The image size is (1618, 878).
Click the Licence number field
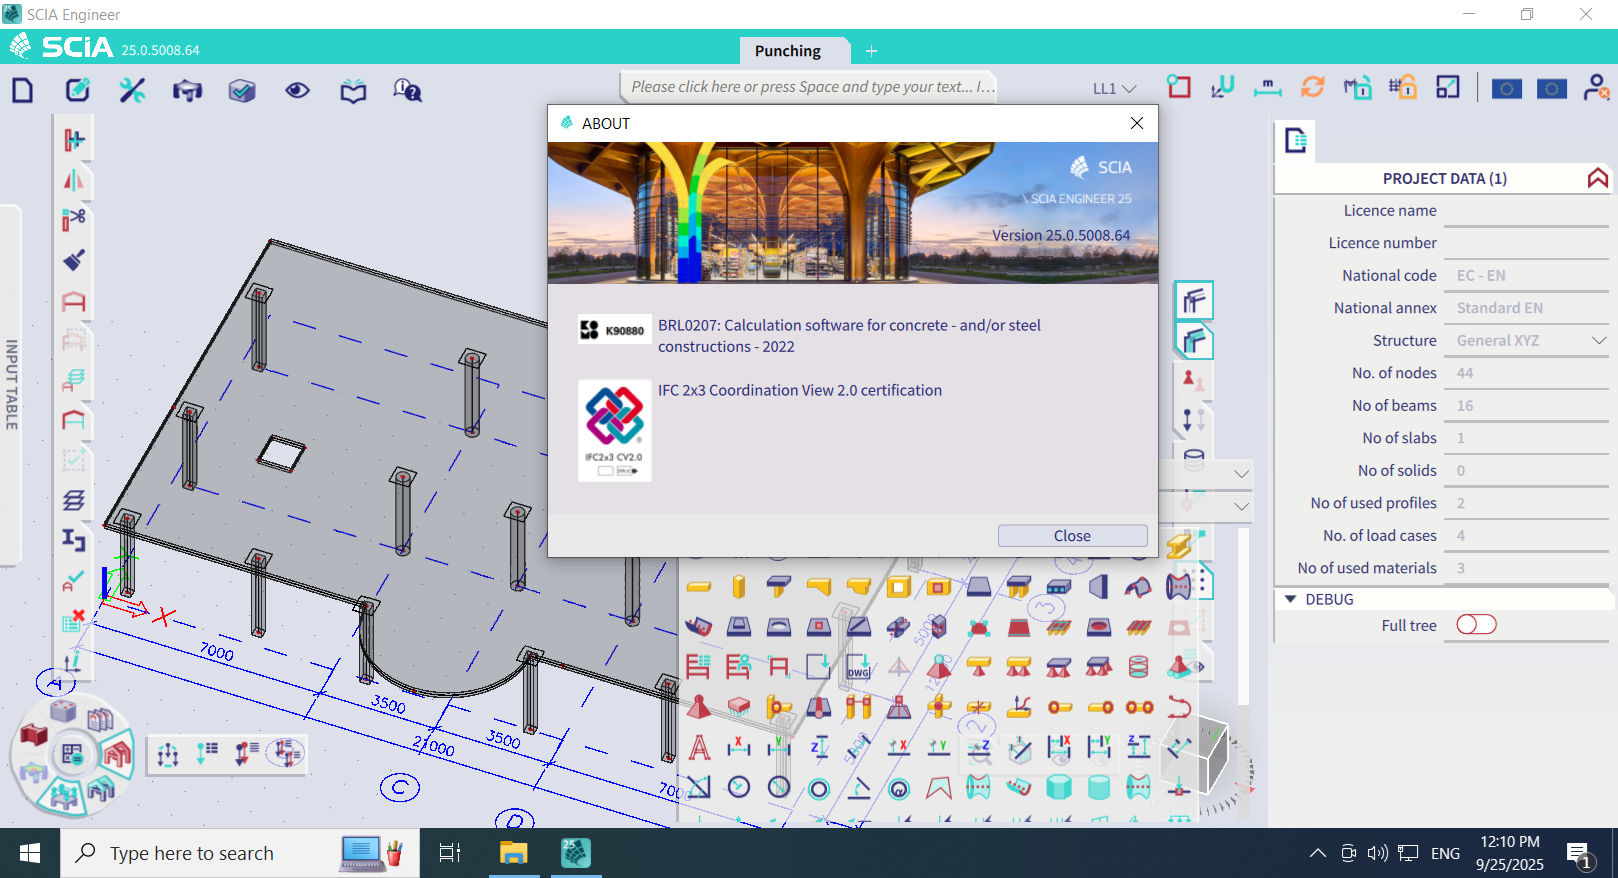point(1527,243)
